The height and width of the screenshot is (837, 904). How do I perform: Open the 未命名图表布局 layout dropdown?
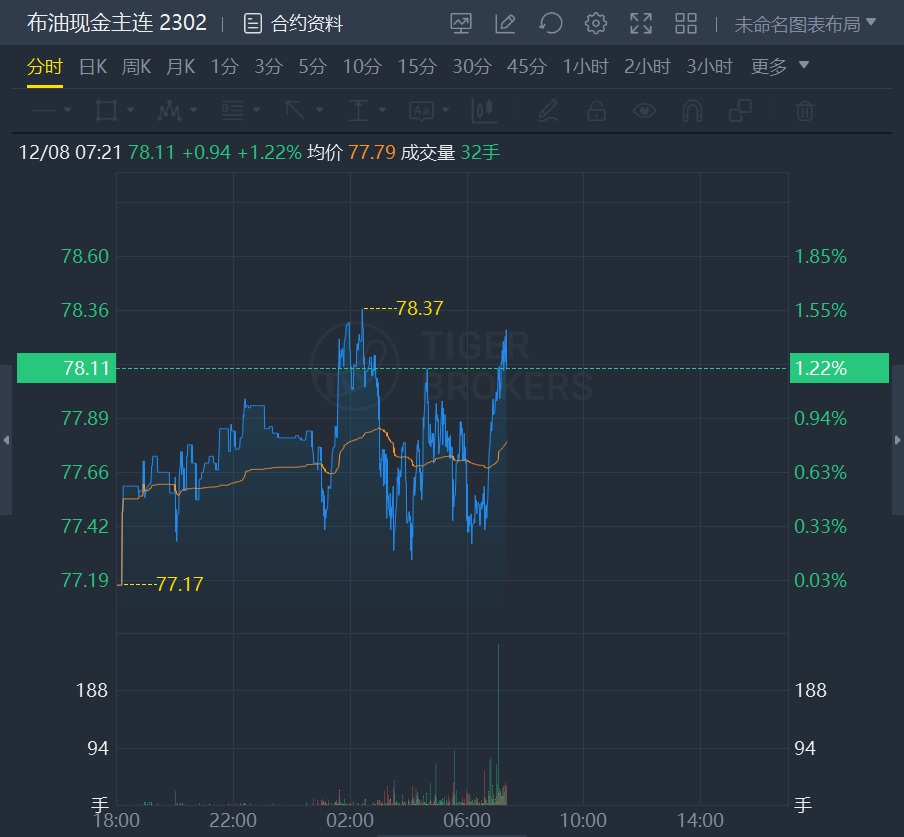click(805, 24)
